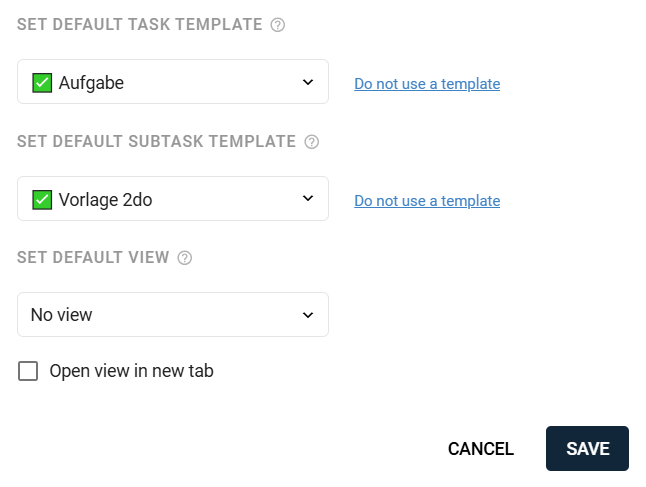Click help icon beside Set Default Subtask Template
This screenshot has width=646, height=487.
311,142
